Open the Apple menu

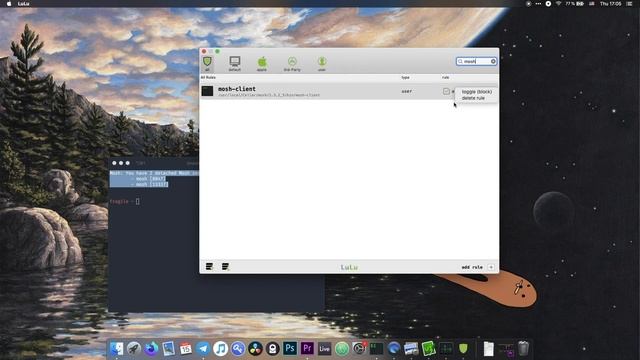tap(9, 4)
